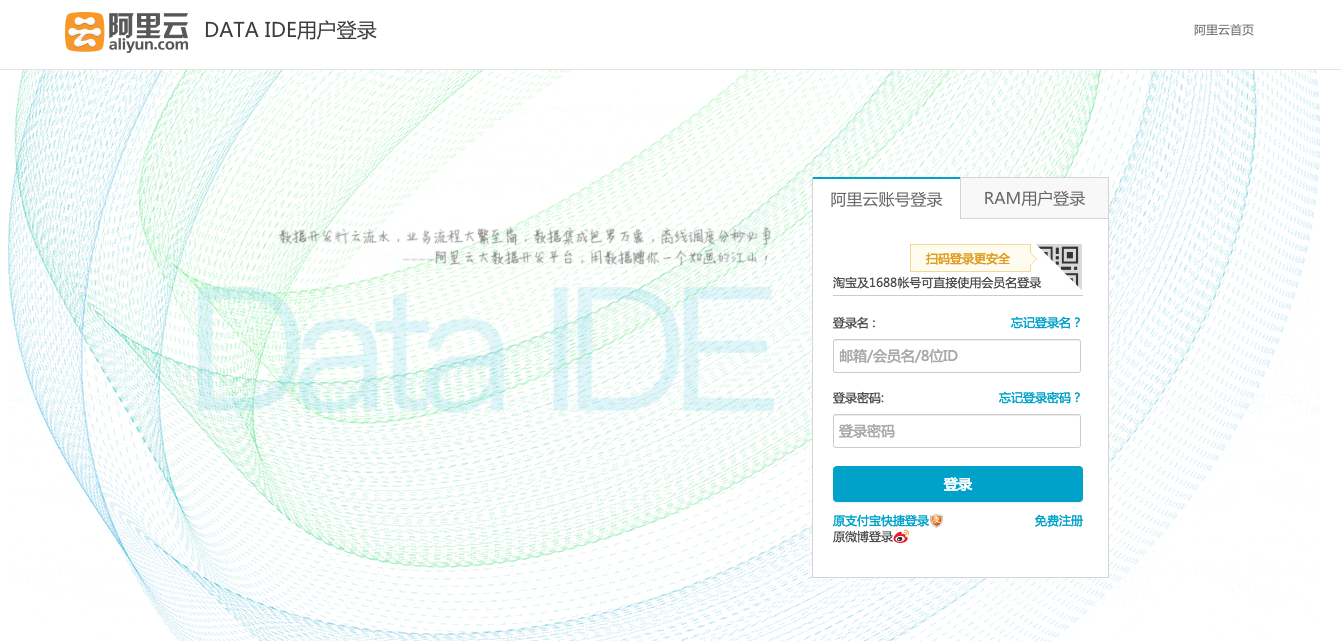This screenshot has width=1341, height=641.
Task: Click DATA IDE用户登录 header title
Action: click(x=291, y=30)
